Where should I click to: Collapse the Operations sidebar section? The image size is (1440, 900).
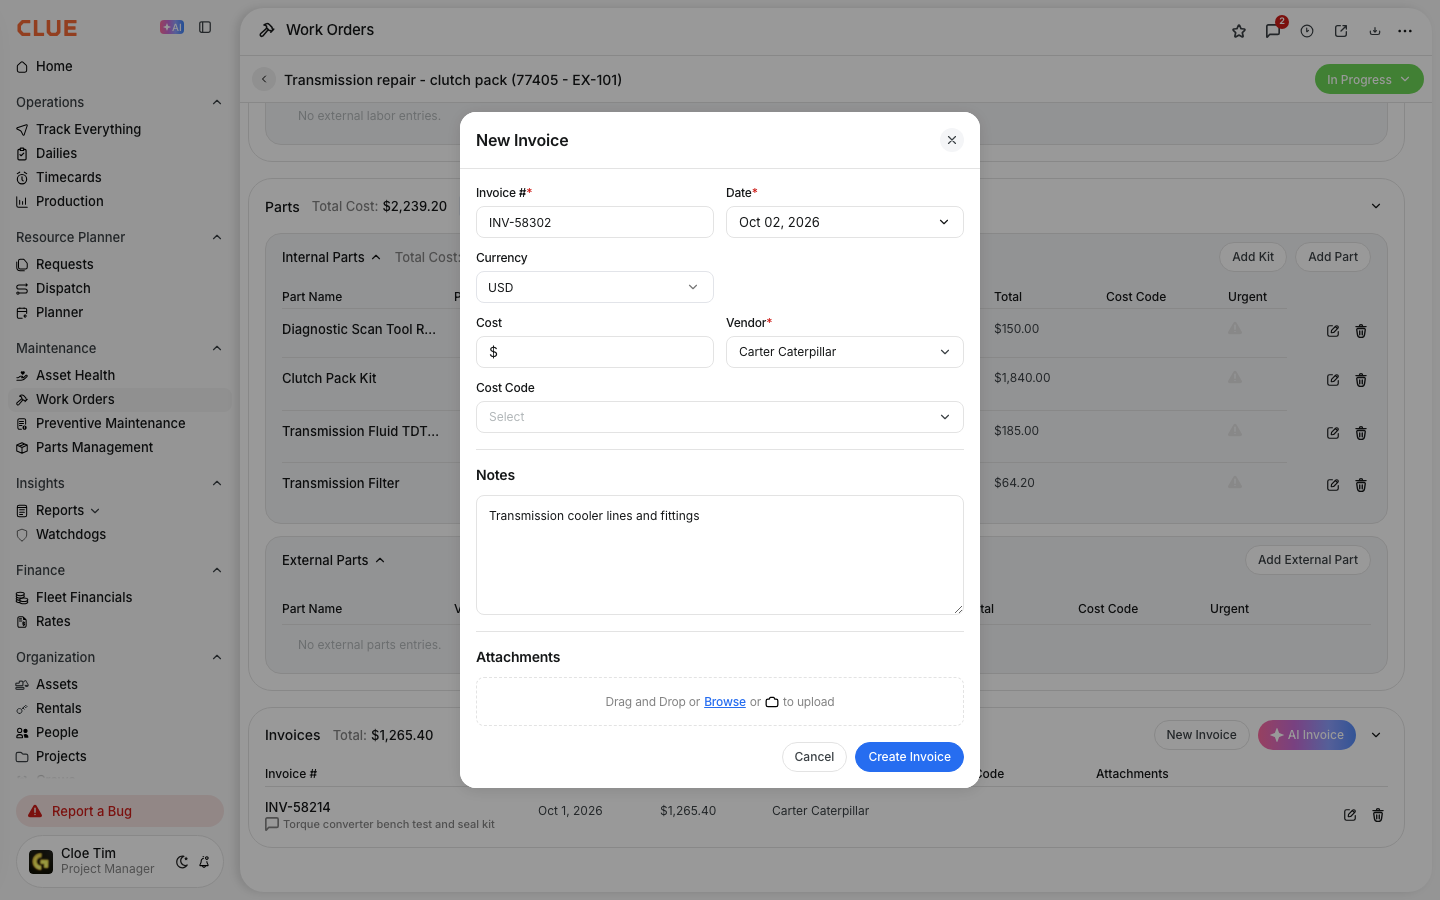pos(217,102)
